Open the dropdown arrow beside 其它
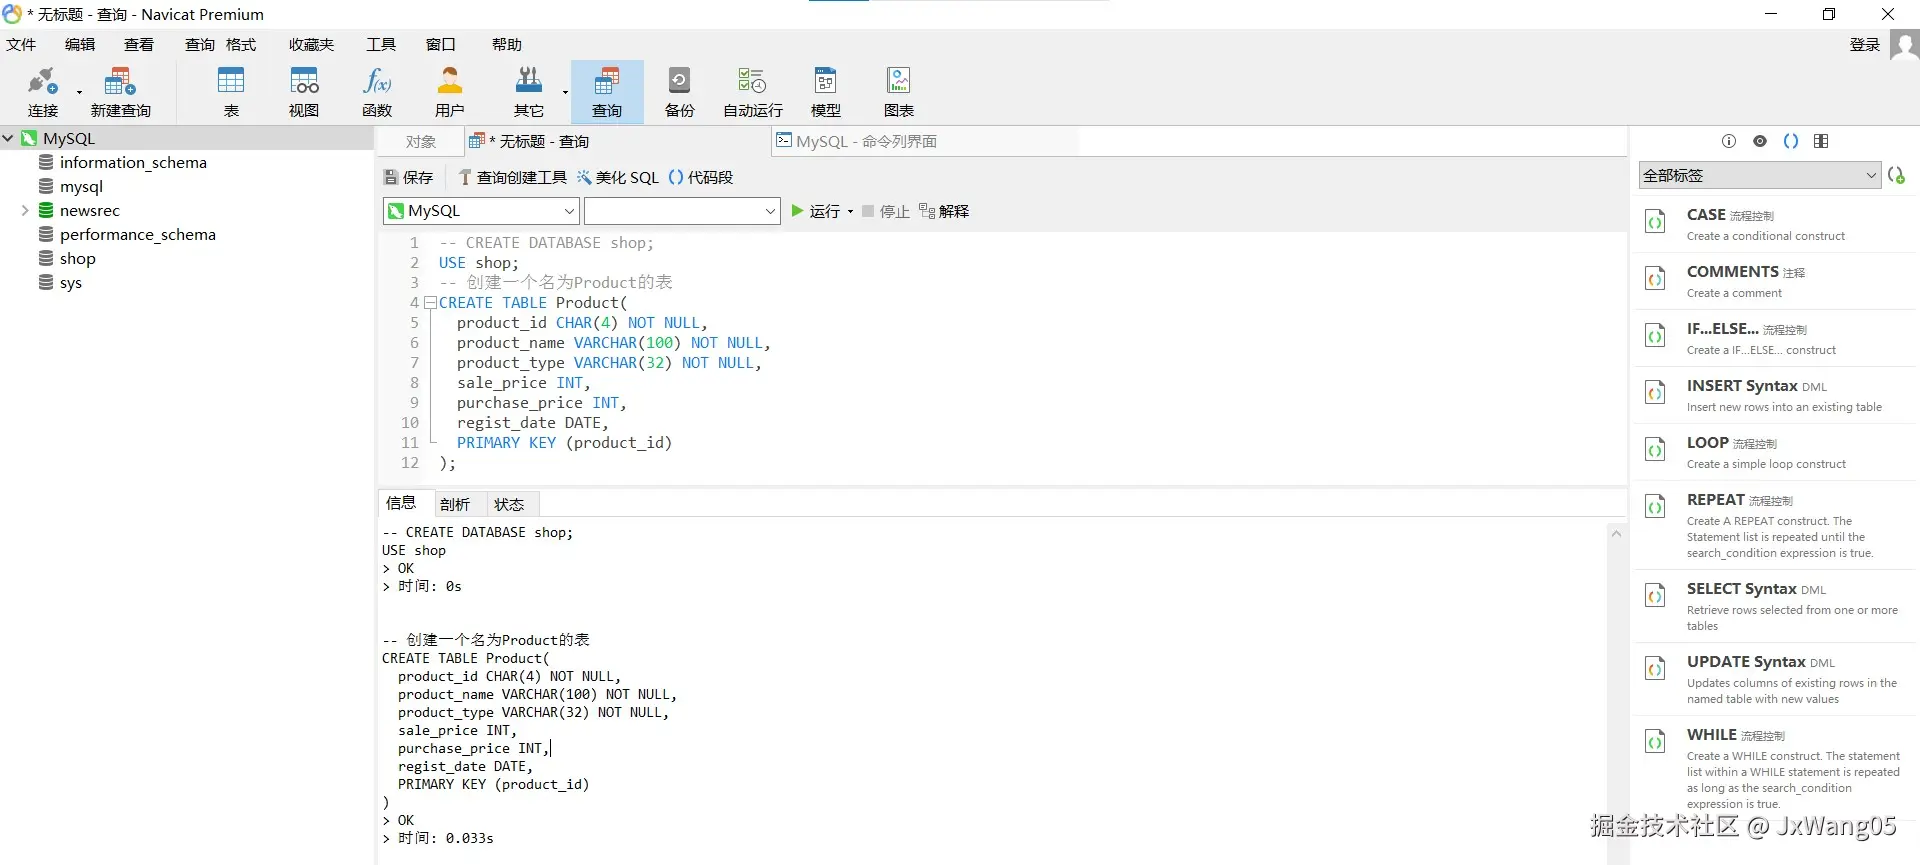This screenshot has width=1920, height=865. point(565,93)
